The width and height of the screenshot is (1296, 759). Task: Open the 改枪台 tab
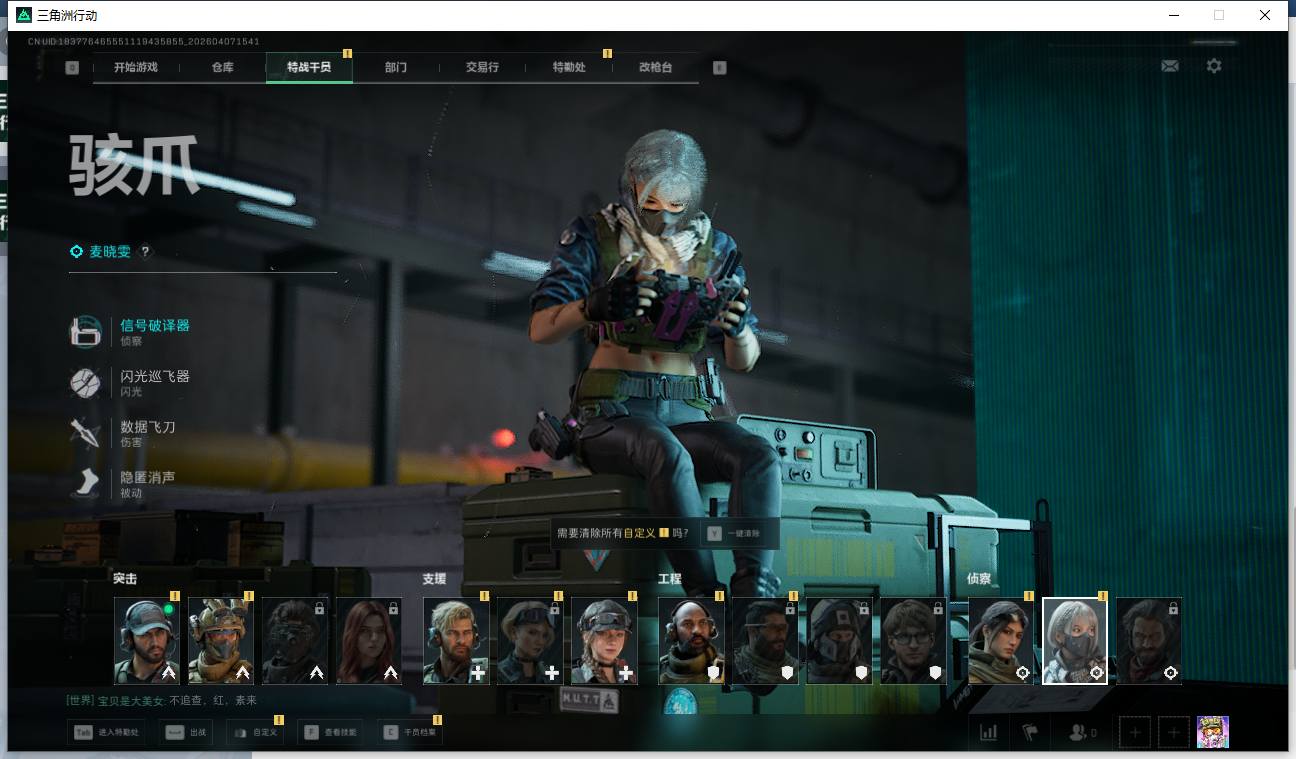[x=655, y=67]
